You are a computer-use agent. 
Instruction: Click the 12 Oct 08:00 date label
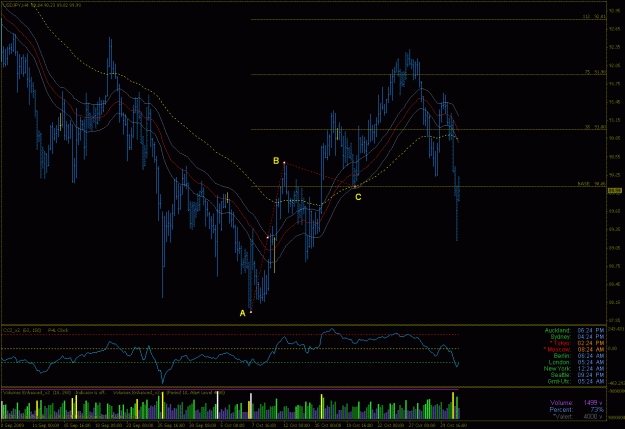tap(296, 425)
